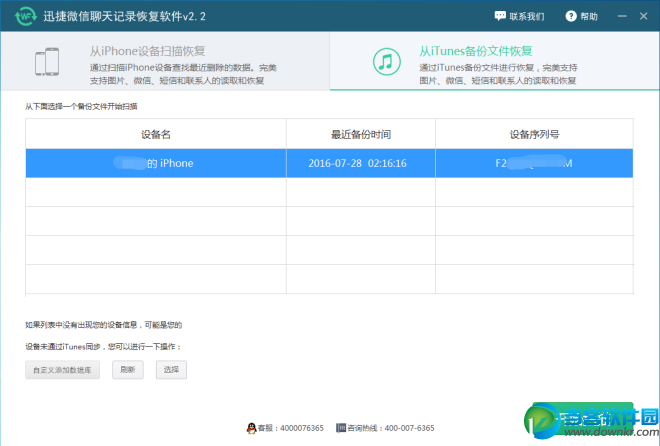Minimize the window
660x446 pixels.
622,16
